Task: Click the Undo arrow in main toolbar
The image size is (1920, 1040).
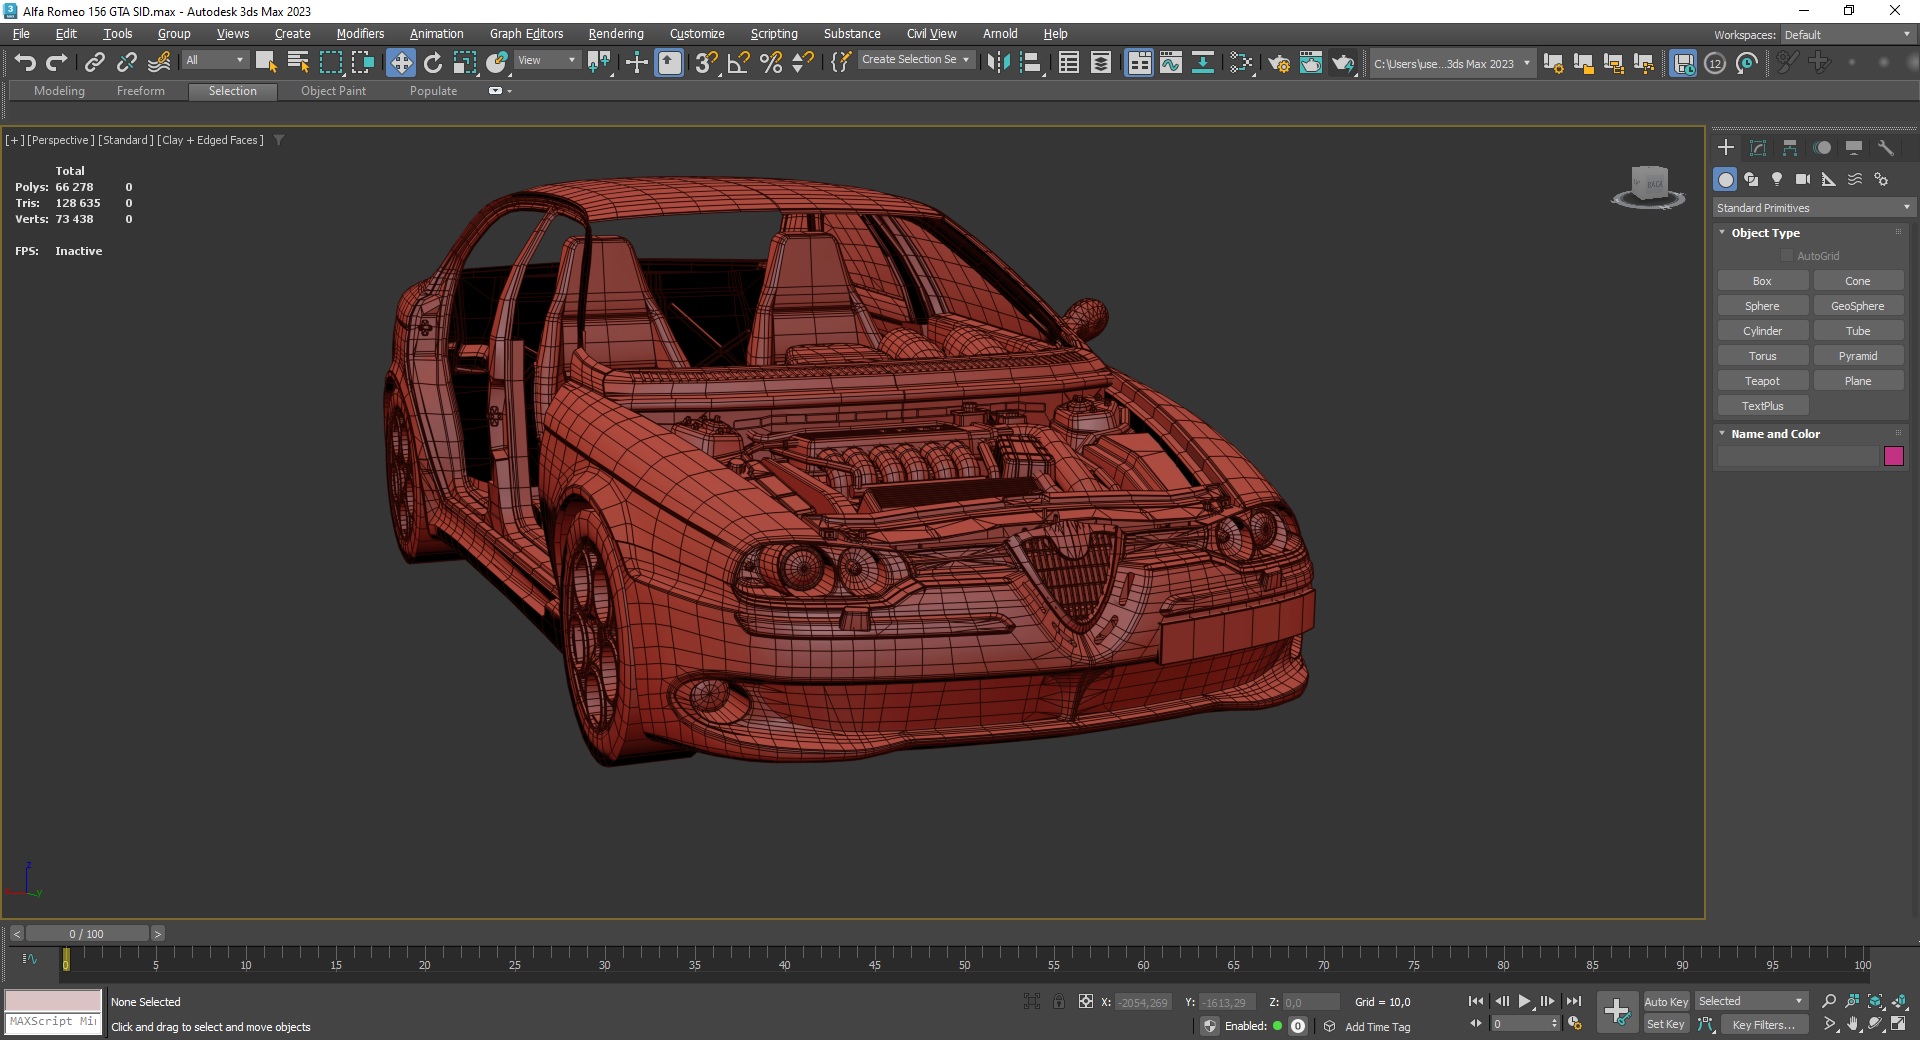Action: pyautogui.click(x=25, y=63)
